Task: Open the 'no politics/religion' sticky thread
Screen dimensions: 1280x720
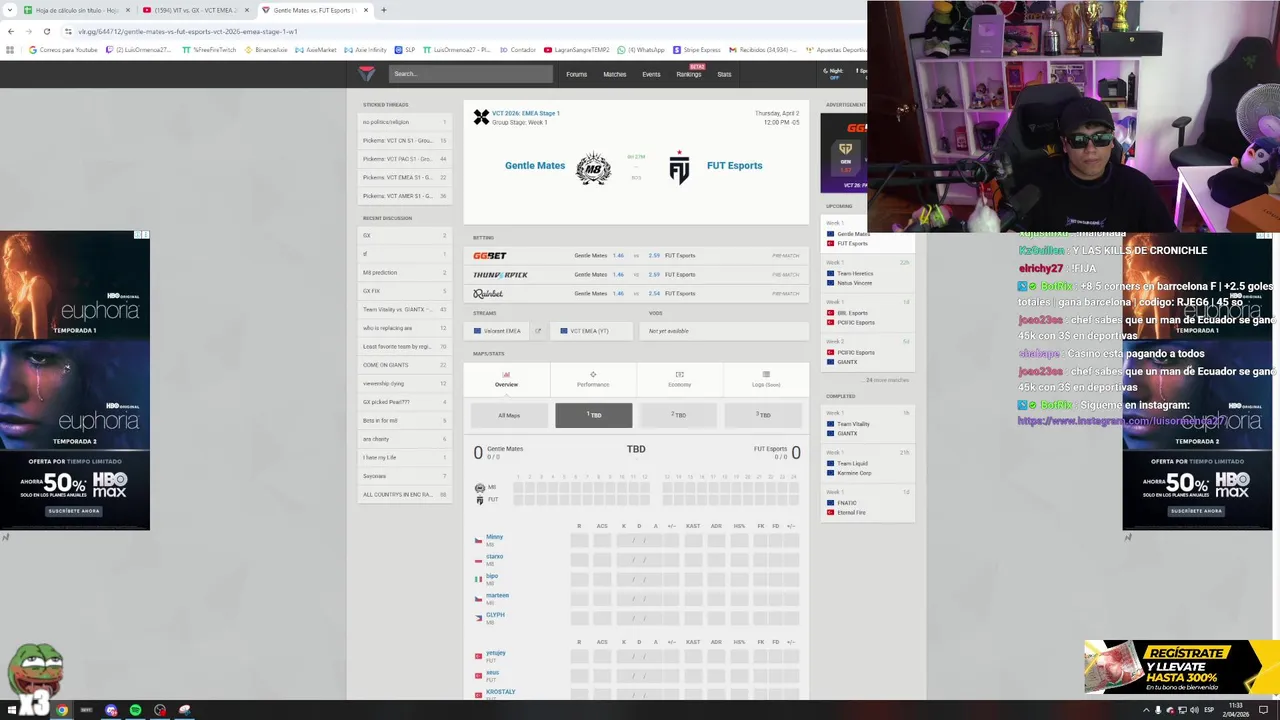Action: [x=405, y=122]
